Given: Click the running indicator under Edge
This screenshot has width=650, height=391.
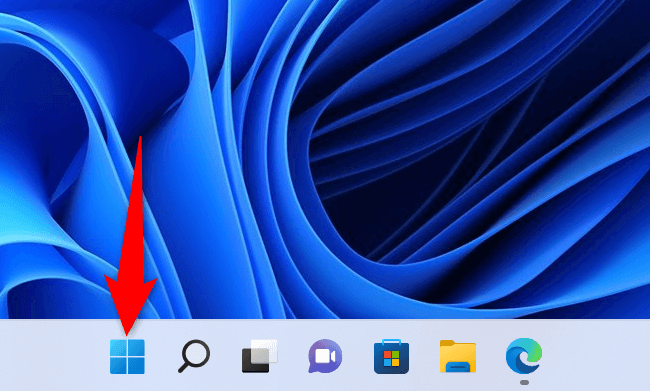Looking at the screenshot, I should [x=524, y=382].
